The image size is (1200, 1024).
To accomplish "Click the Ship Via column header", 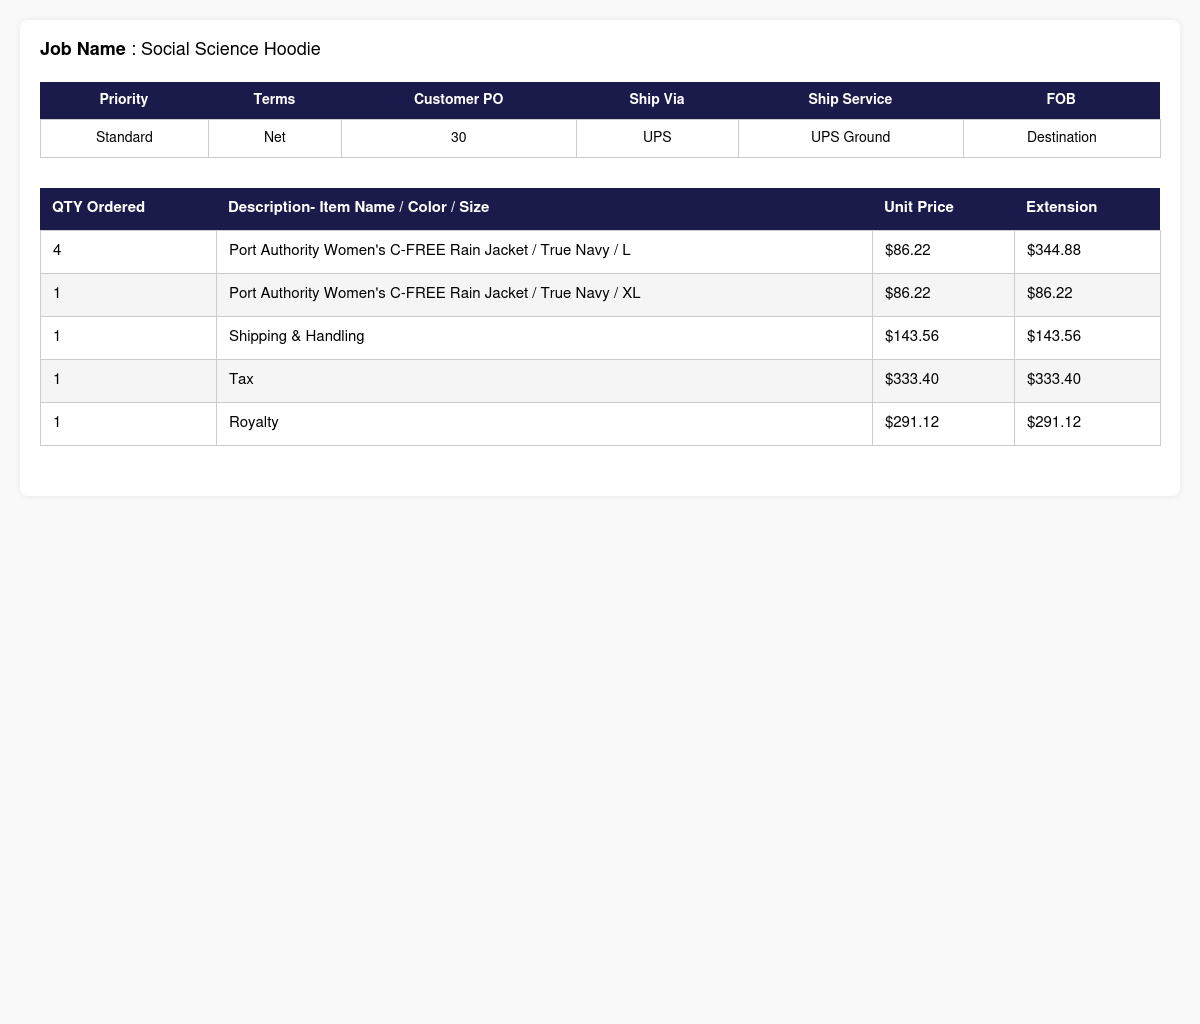I will 657,99.
